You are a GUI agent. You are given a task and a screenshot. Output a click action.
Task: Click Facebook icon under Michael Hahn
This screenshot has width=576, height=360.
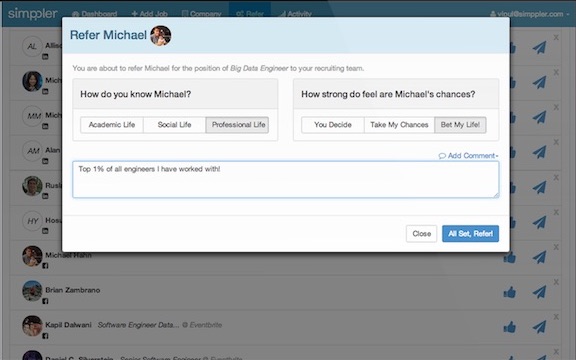(45, 266)
